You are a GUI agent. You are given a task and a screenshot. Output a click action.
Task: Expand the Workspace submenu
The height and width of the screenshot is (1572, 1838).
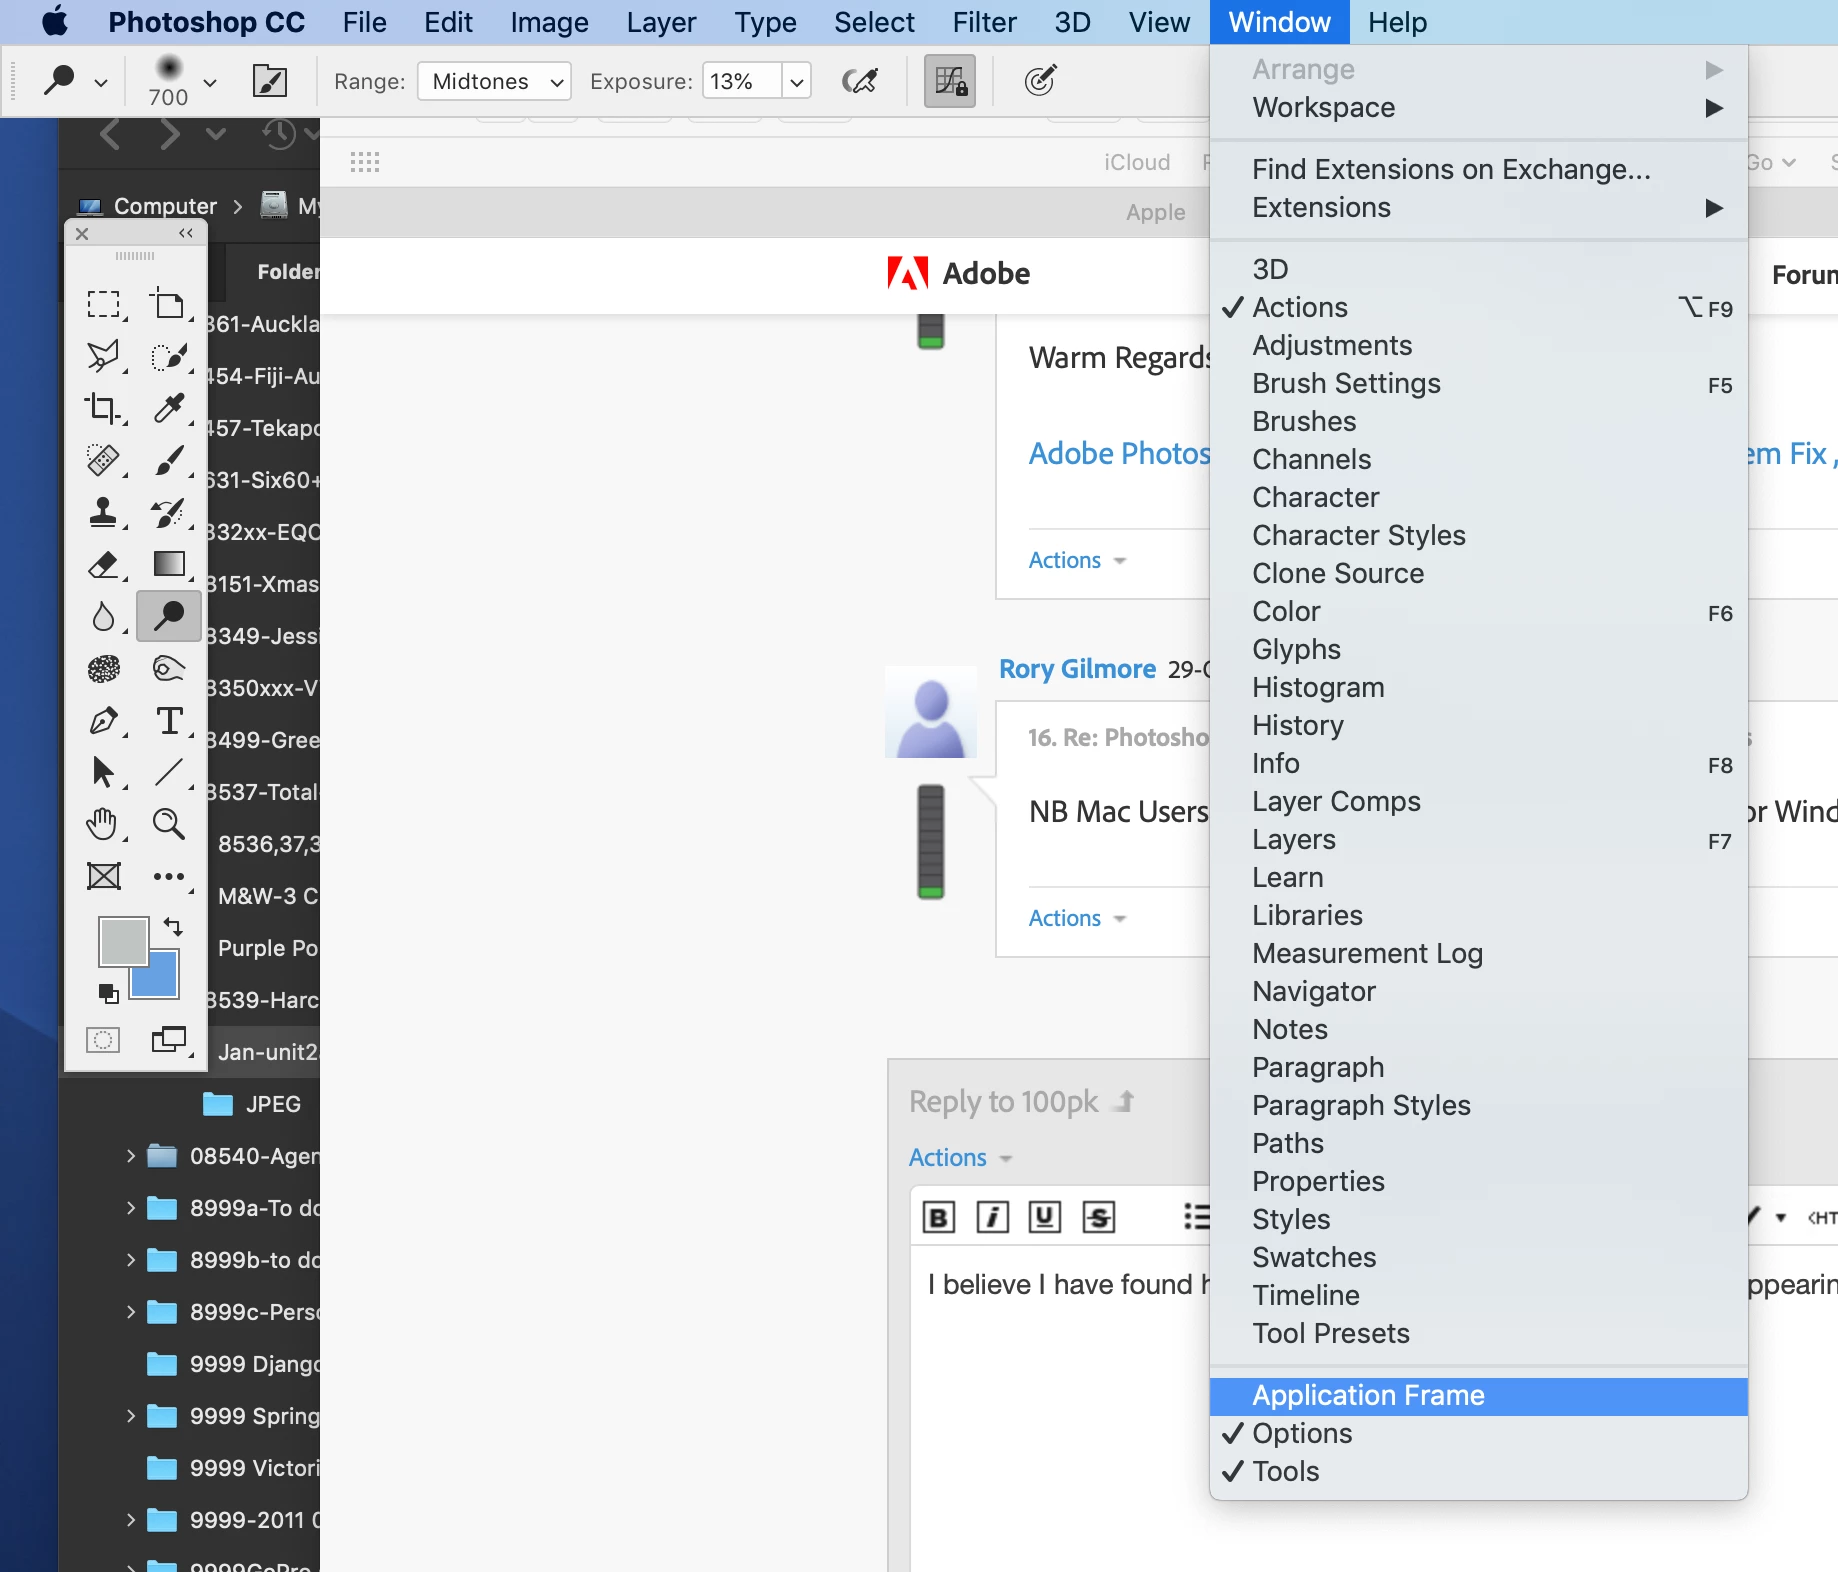tap(1478, 107)
